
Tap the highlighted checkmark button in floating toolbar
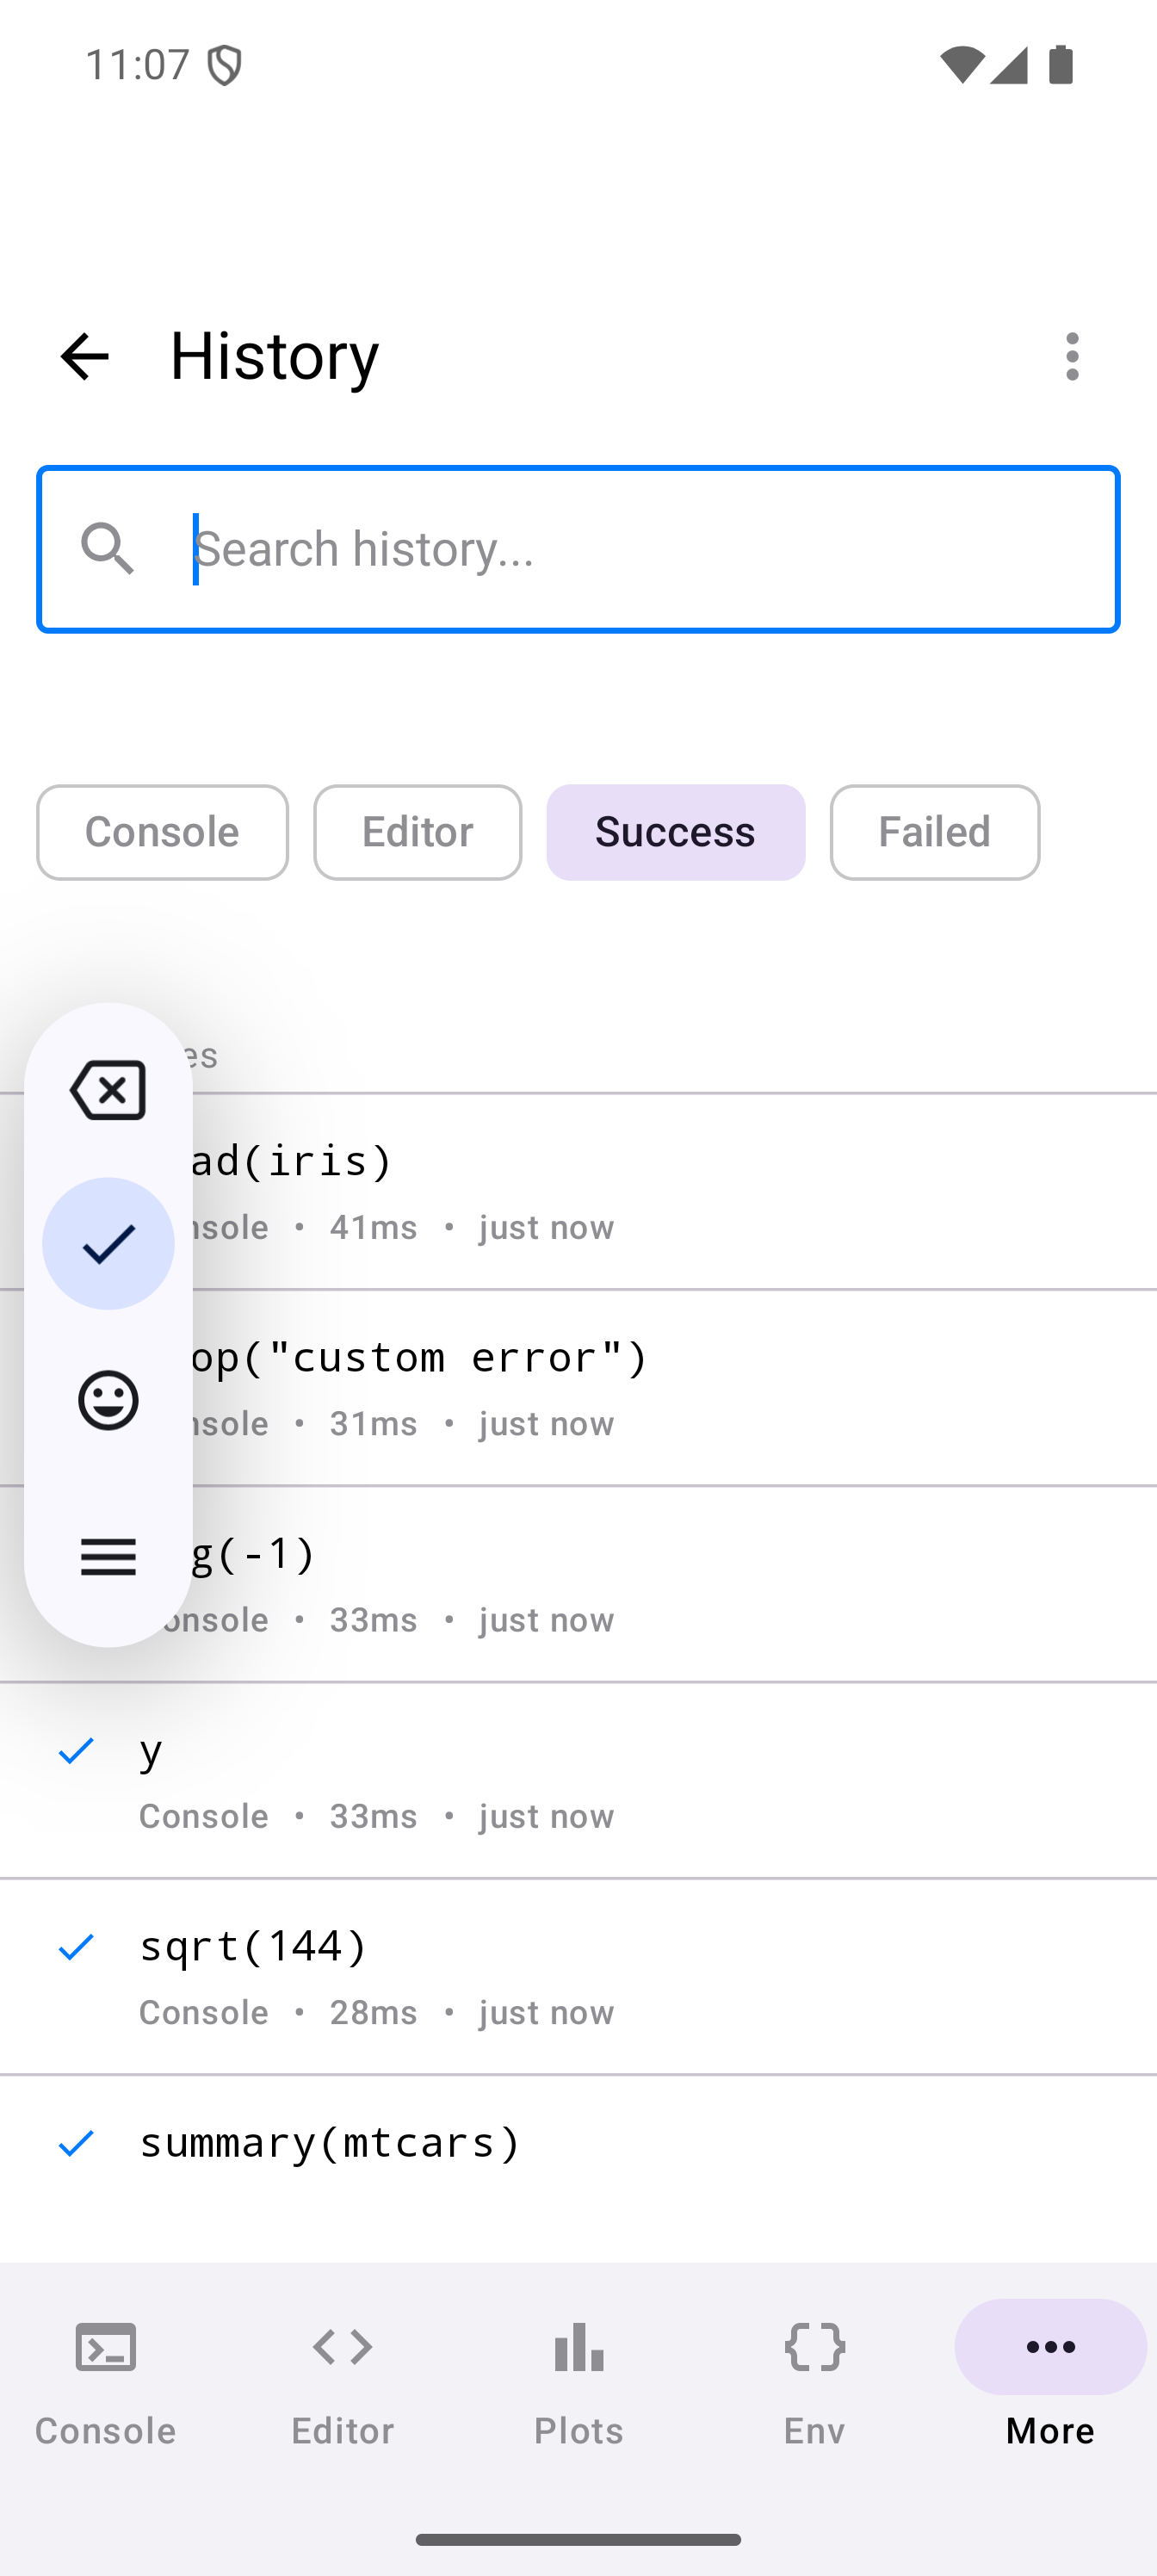coord(108,1243)
